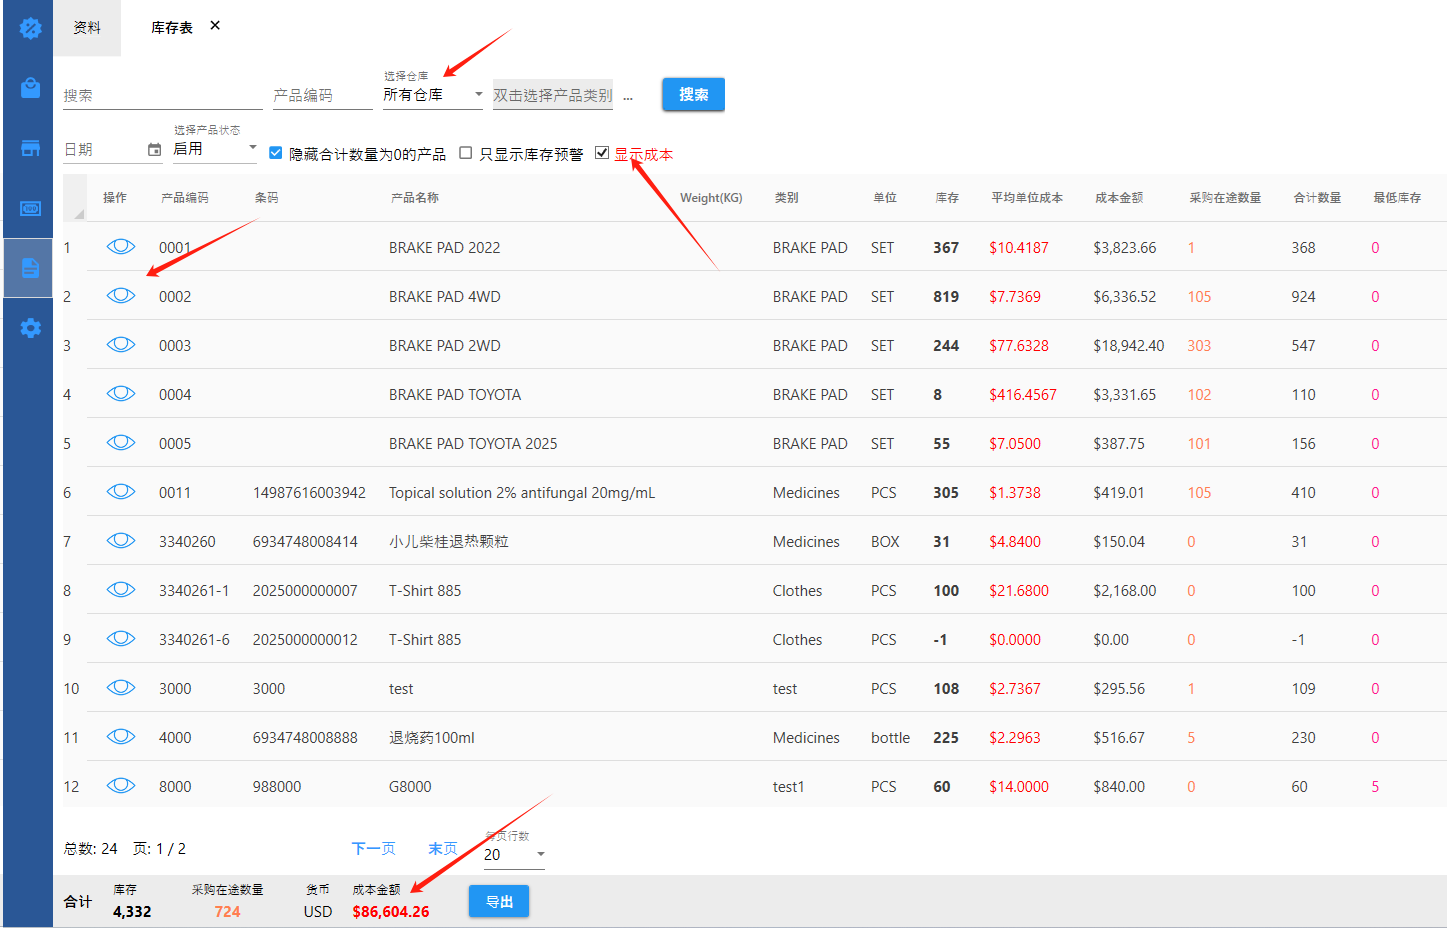Uncheck 隐藏合计数量为0的产品 checkbox
The height and width of the screenshot is (928, 1447).
pos(276,153)
